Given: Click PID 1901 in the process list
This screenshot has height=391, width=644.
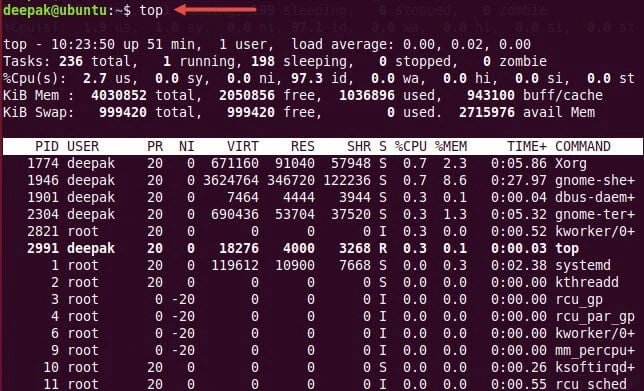Looking at the screenshot, I should 43,197.
